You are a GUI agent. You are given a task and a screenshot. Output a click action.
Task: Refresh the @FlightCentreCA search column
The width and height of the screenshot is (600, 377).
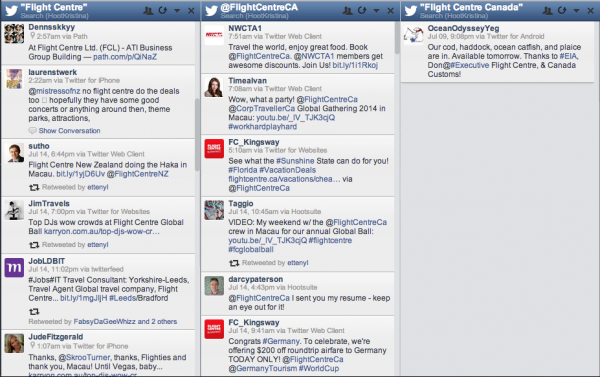pyautogui.click(x=362, y=10)
